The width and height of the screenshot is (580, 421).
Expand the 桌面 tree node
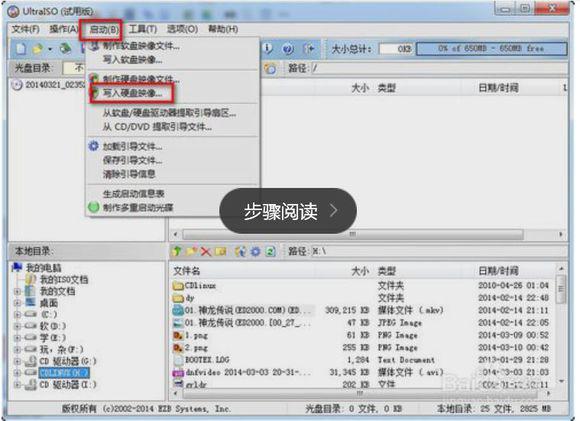point(17,303)
